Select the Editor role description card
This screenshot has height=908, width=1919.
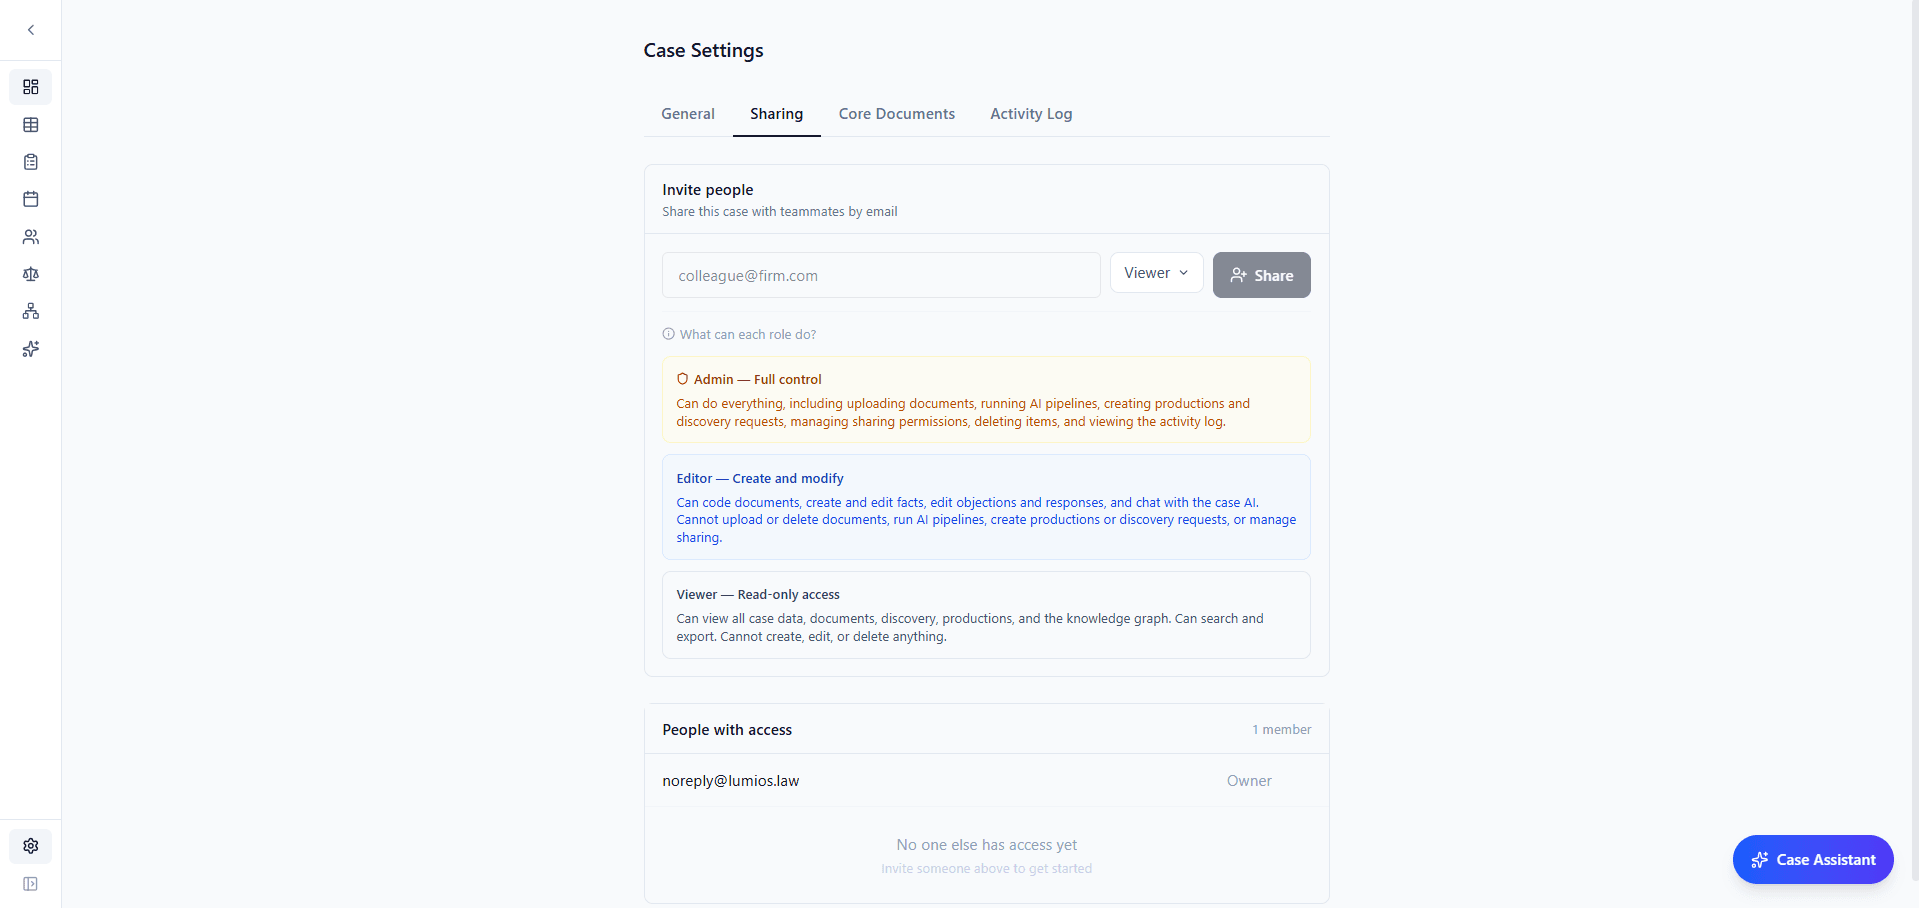coord(986,507)
